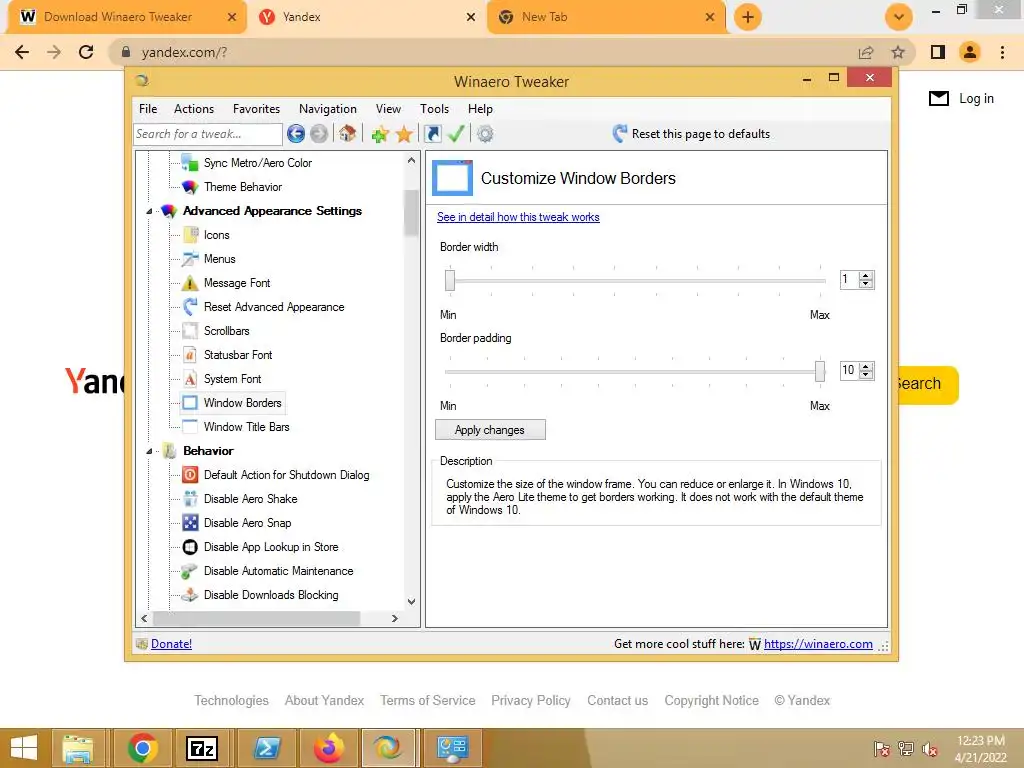Open the Navigation menu
The height and width of the screenshot is (768, 1024).
point(327,109)
